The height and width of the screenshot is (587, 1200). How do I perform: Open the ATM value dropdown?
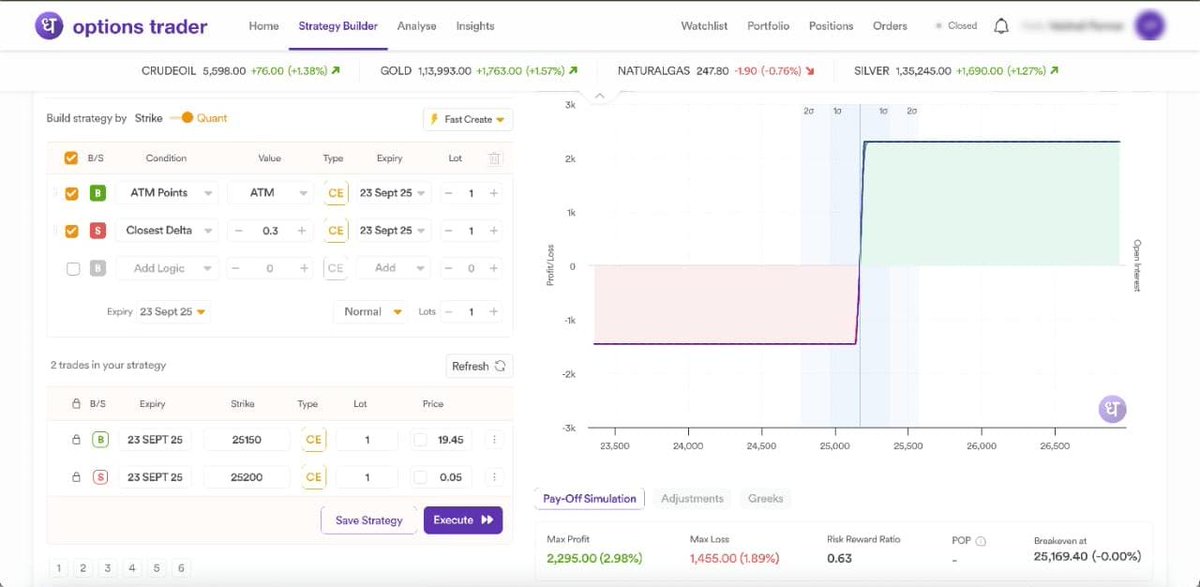[270, 193]
